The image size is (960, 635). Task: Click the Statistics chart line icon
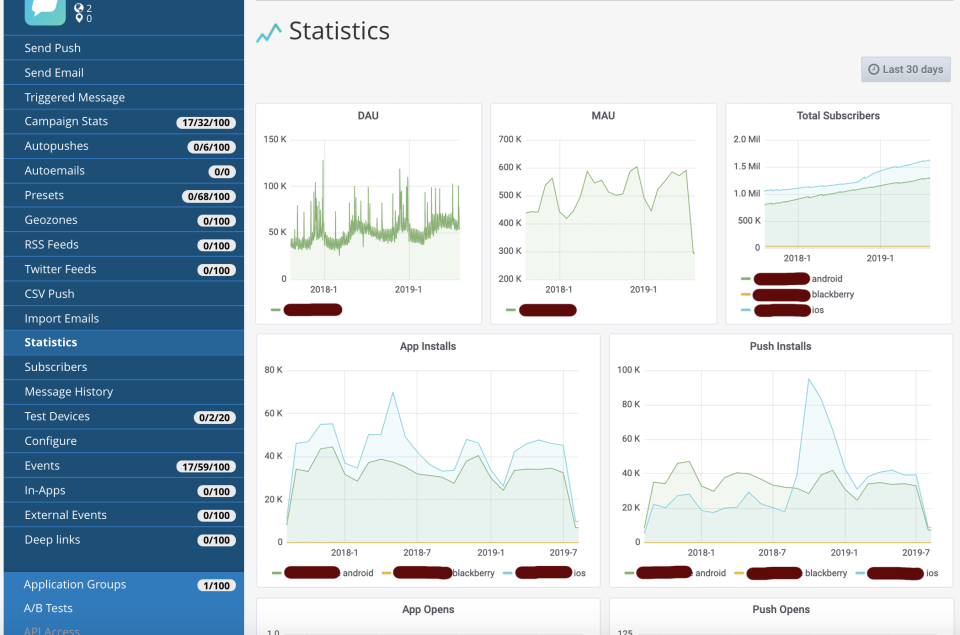[268, 34]
